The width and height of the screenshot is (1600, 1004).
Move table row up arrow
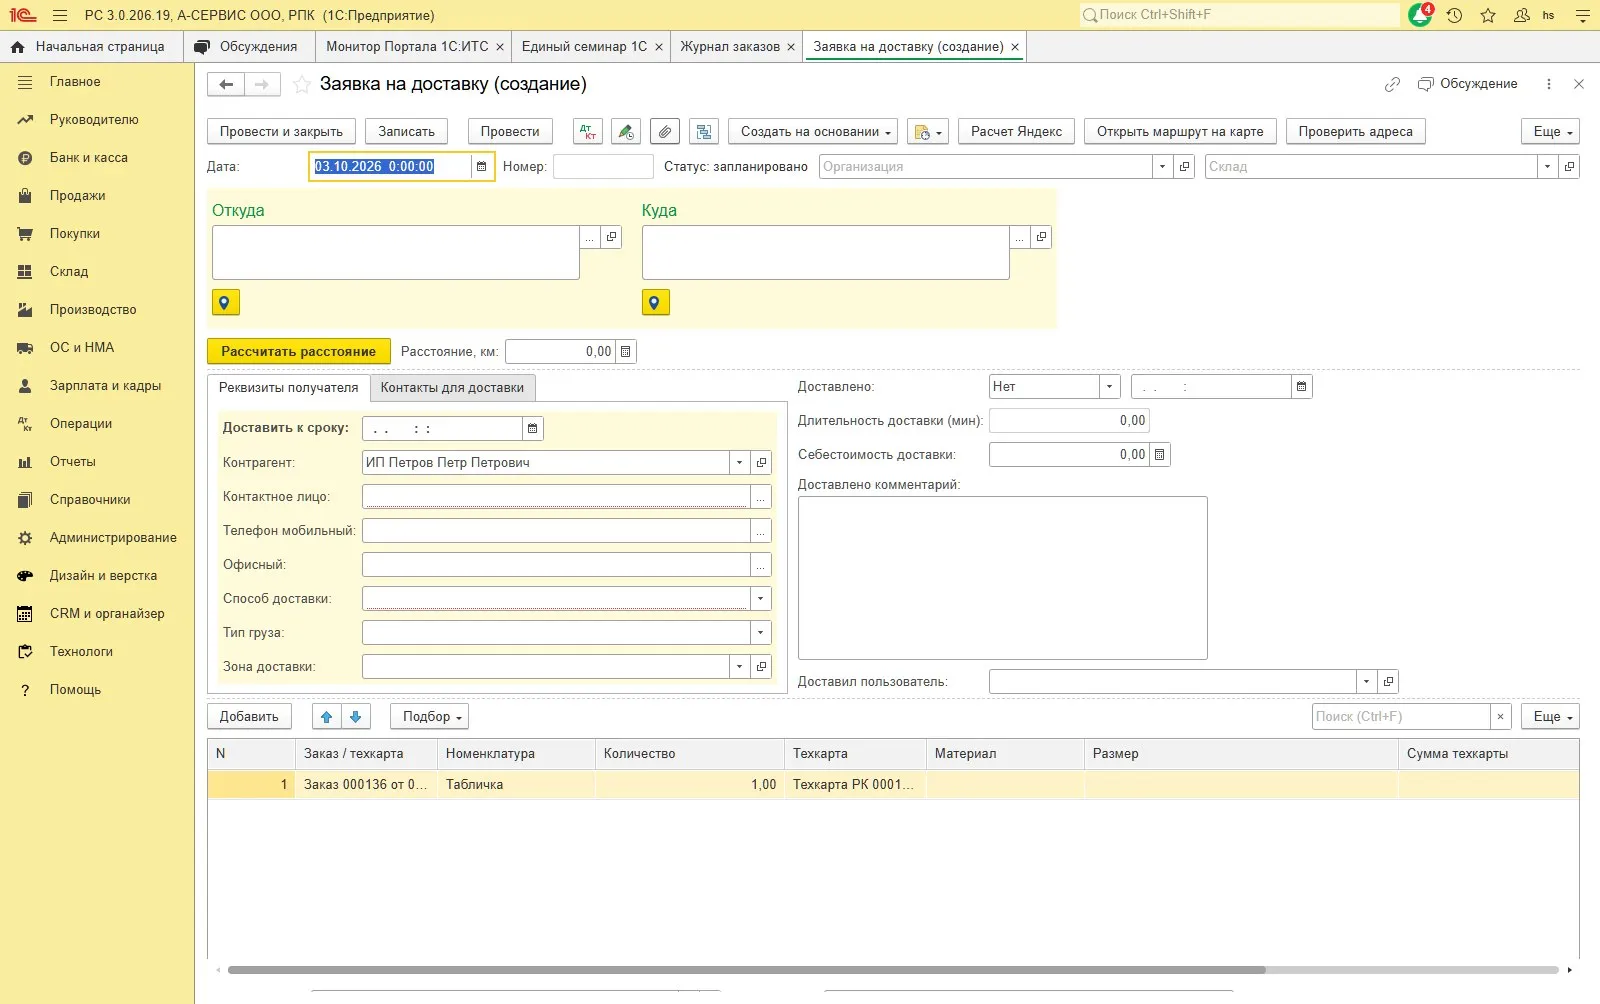click(326, 717)
